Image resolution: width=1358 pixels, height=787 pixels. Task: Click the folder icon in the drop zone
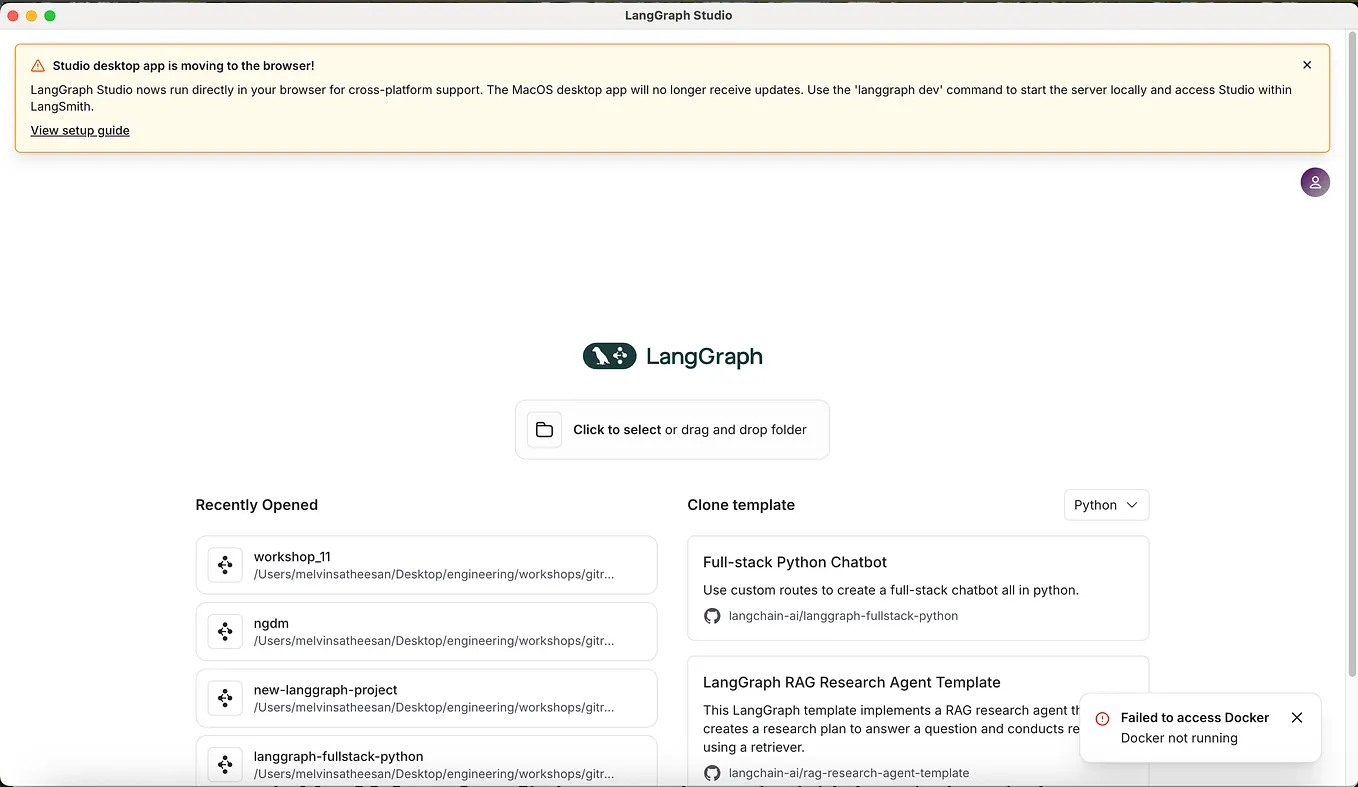coord(543,429)
